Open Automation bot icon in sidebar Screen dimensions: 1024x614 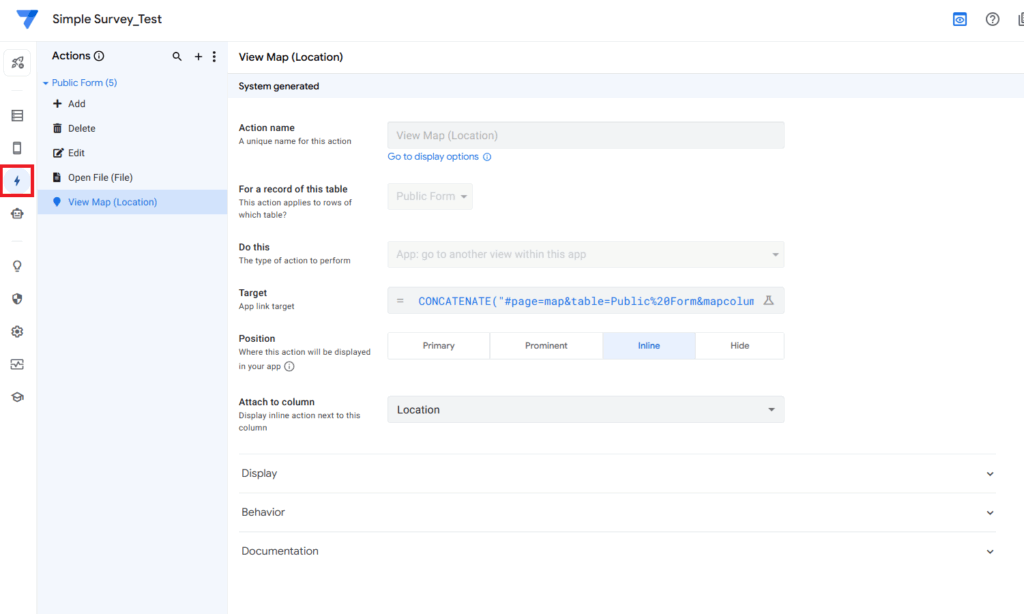(x=17, y=213)
